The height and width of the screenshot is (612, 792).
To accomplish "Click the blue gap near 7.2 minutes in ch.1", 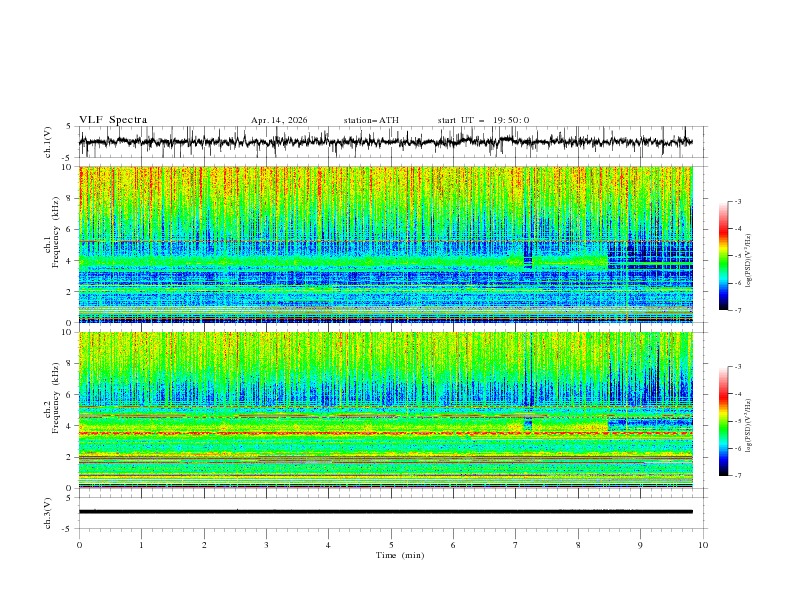I will [x=528, y=254].
